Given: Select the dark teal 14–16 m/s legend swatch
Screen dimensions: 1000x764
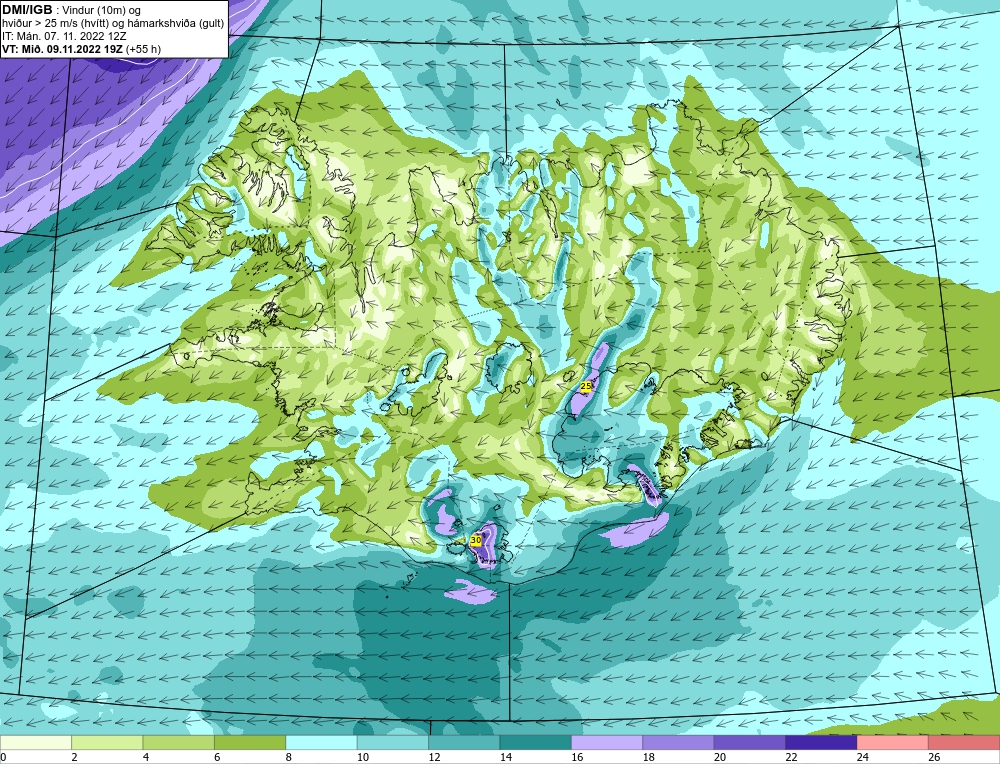Looking at the screenshot, I should [536, 742].
